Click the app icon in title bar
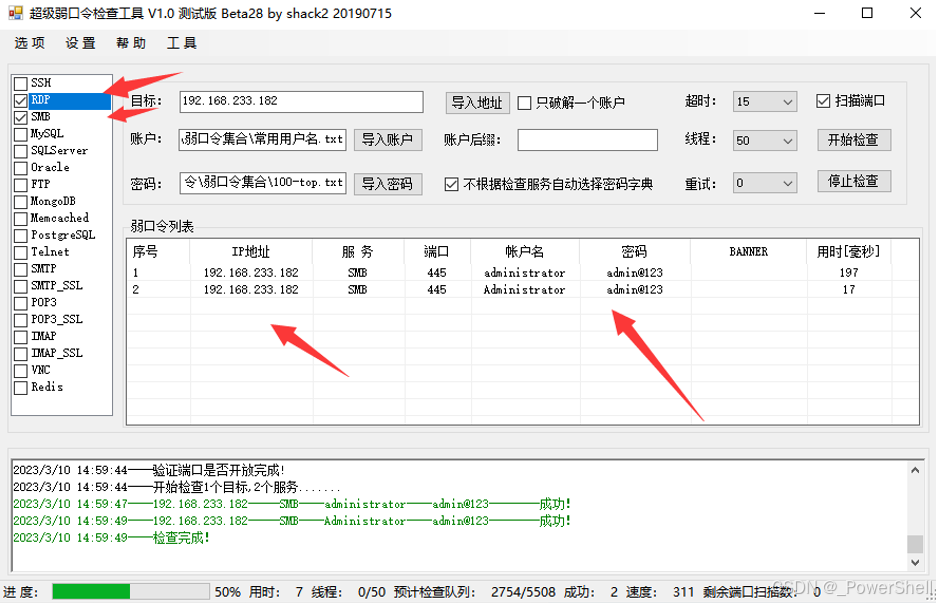The width and height of the screenshot is (936, 603). (x=15, y=13)
